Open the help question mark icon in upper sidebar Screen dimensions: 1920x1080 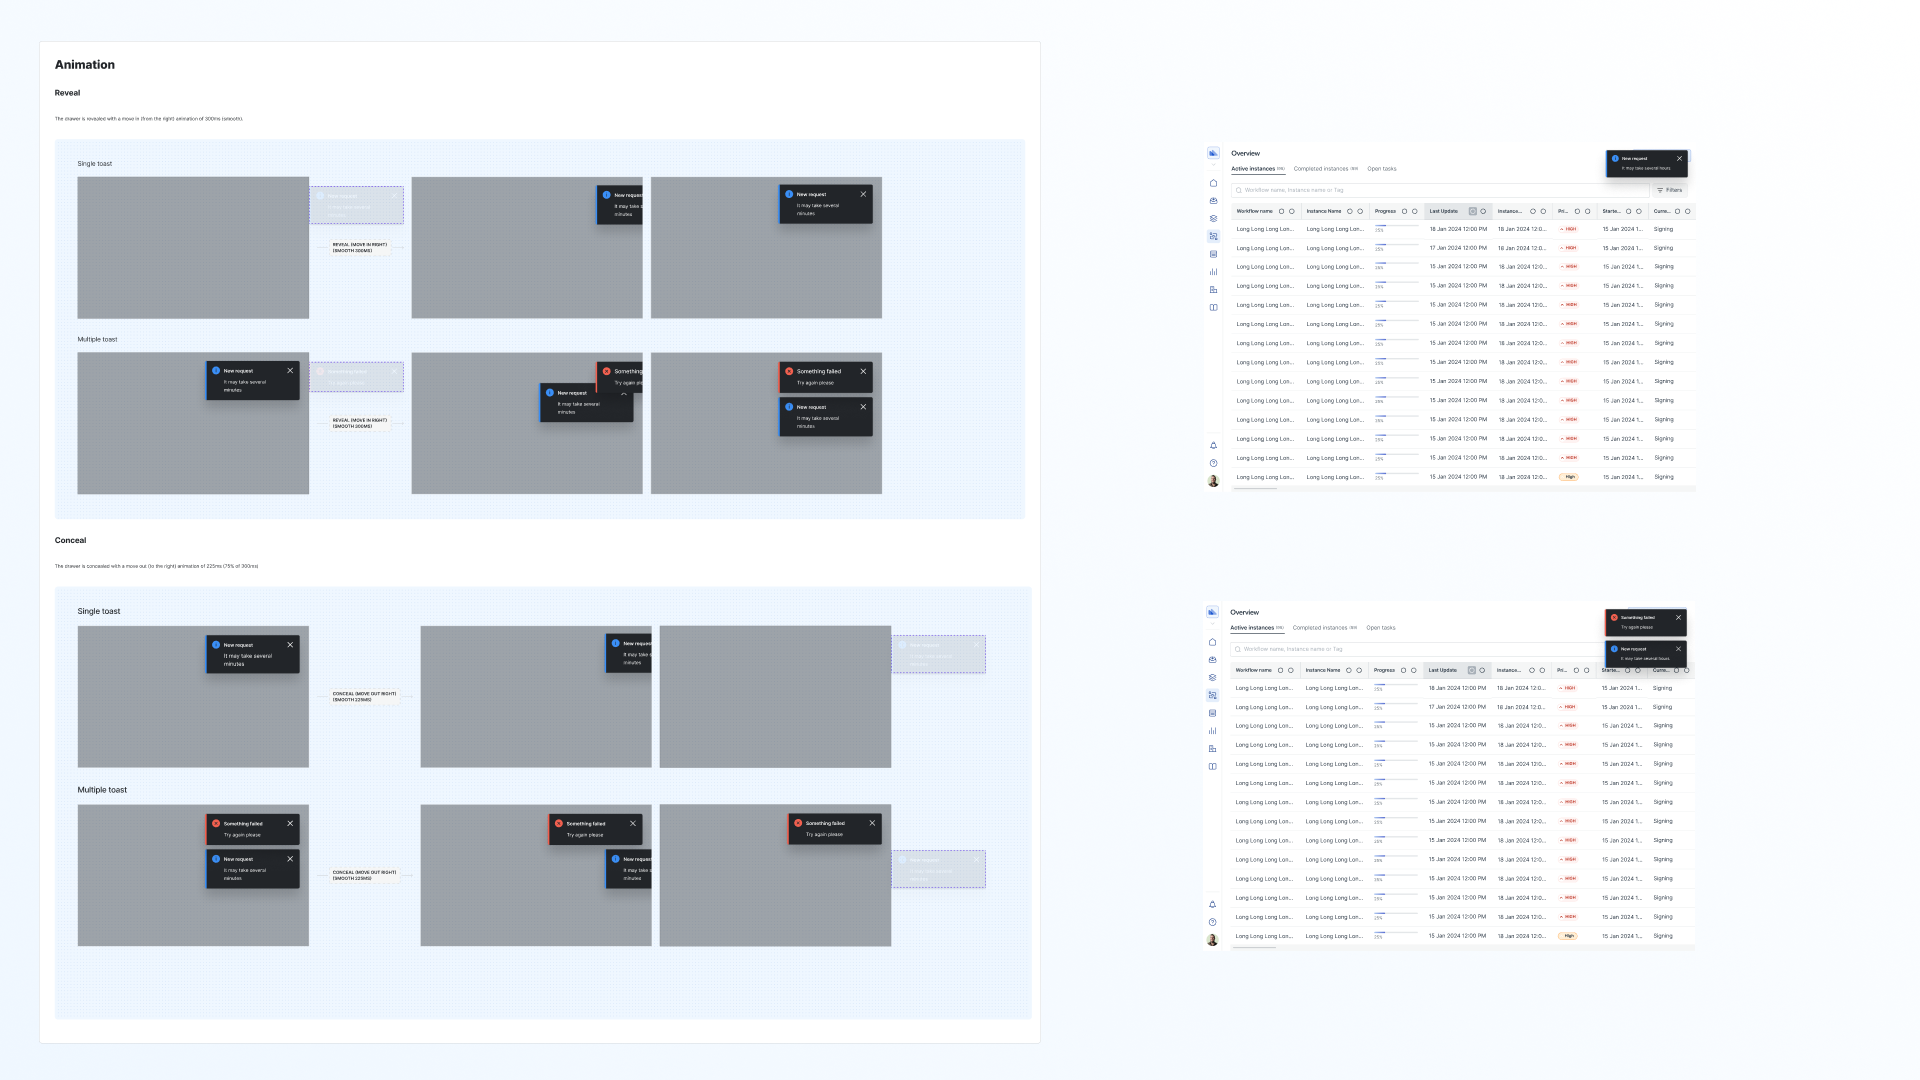pyautogui.click(x=1213, y=463)
